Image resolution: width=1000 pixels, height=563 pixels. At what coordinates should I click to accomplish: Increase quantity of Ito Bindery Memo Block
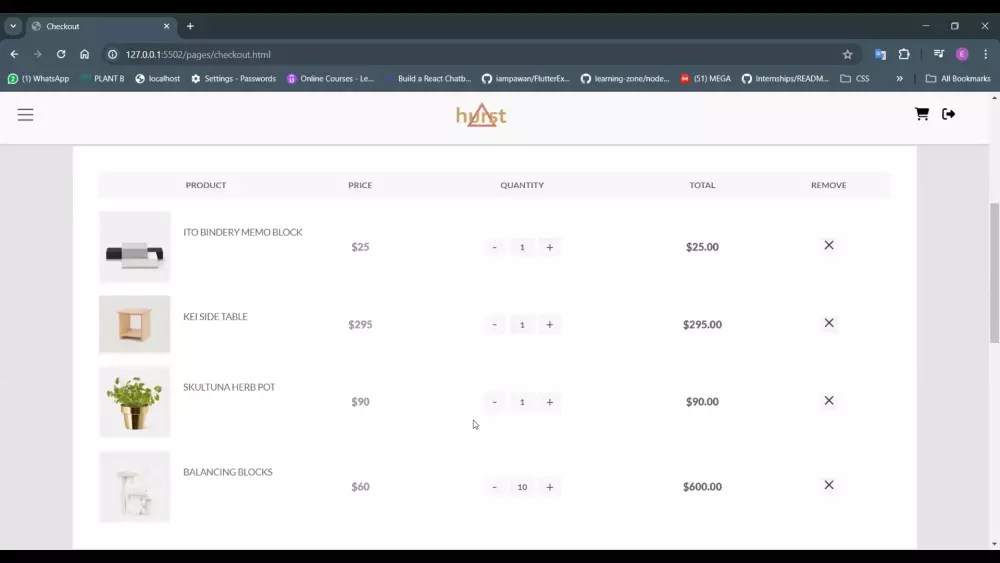[550, 247]
